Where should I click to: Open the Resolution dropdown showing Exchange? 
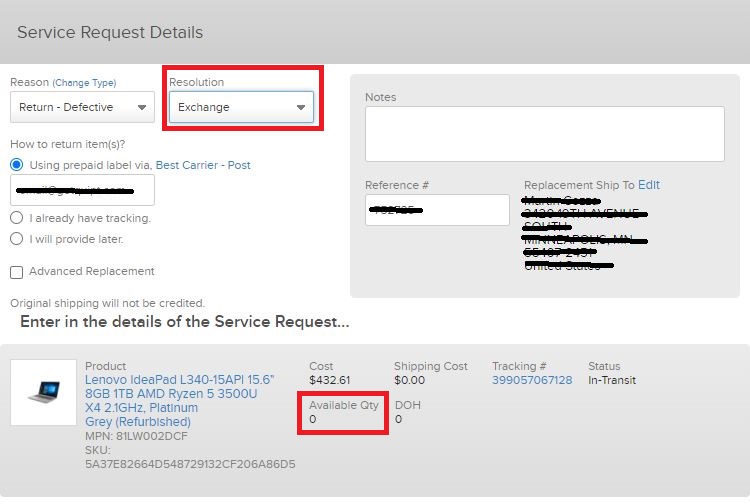242,107
